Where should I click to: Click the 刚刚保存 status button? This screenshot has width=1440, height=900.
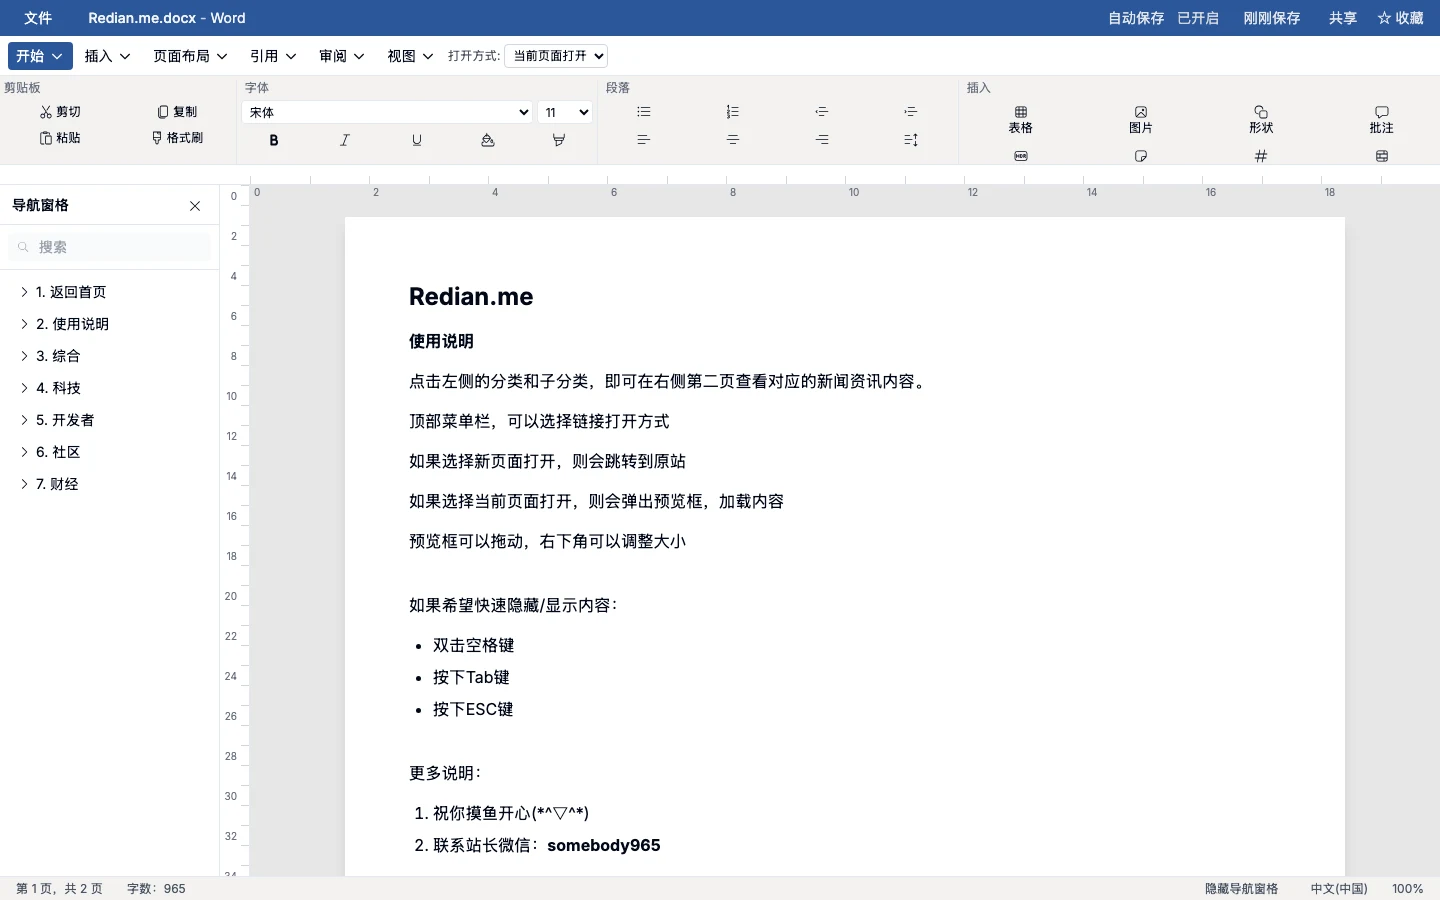pyautogui.click(x=1272, y=18)
